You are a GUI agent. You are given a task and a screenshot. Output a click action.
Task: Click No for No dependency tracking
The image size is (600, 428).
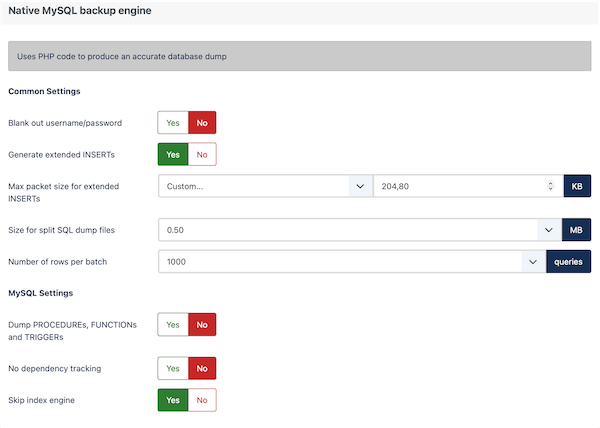click(202, 368)
